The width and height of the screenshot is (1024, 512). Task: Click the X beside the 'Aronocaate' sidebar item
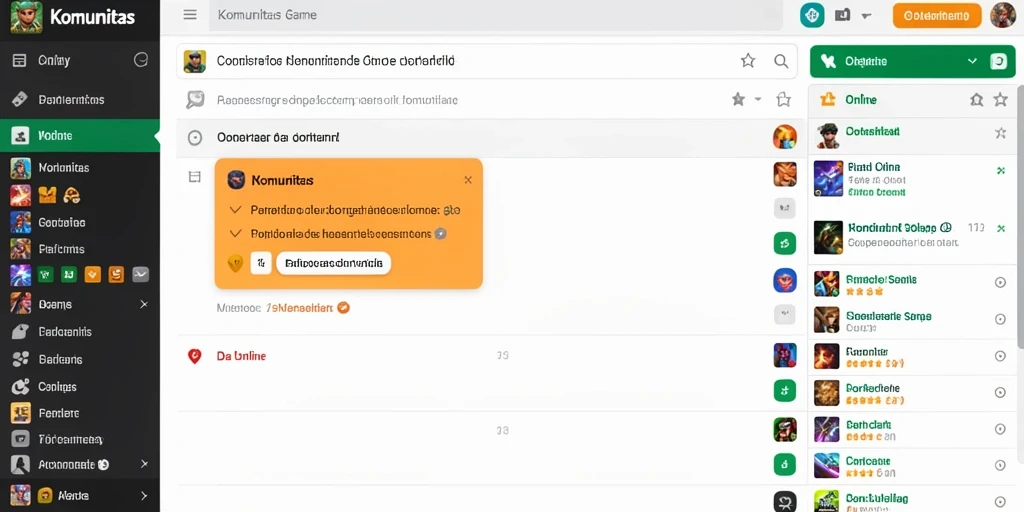tap(144, 464)
